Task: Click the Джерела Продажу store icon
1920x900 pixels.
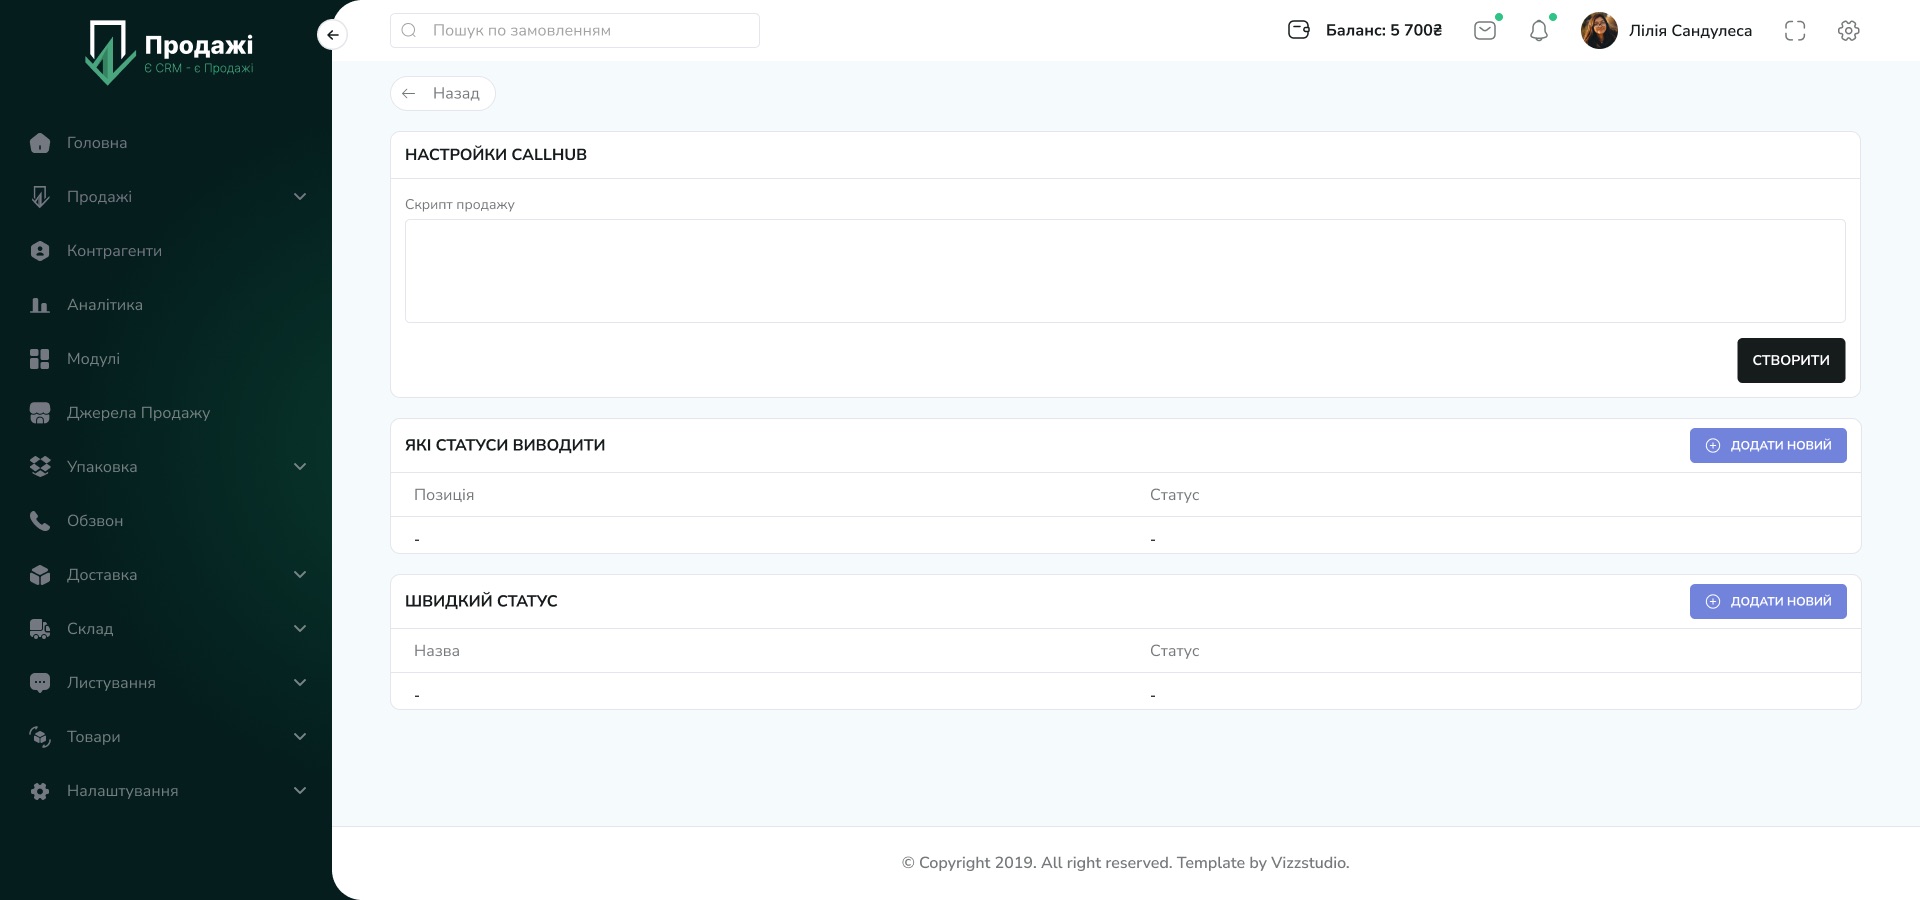Action: [x=40, y=413]
